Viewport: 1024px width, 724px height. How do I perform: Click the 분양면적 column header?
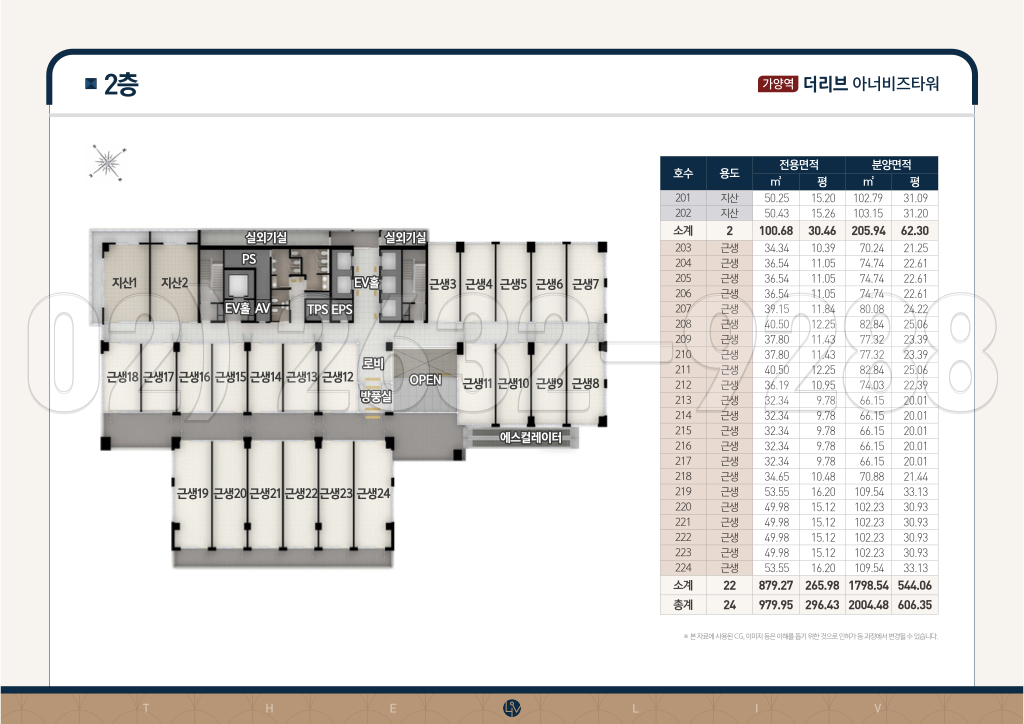pos(891,165)
